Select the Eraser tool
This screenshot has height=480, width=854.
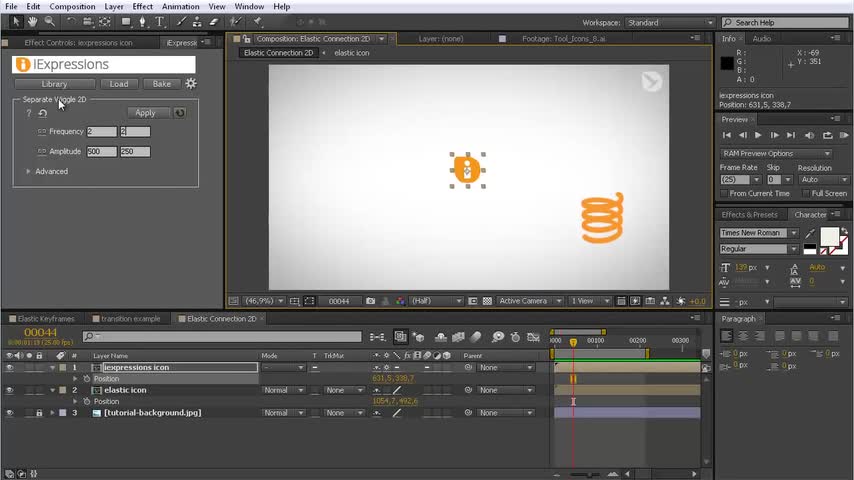click(x=216, y=21)
